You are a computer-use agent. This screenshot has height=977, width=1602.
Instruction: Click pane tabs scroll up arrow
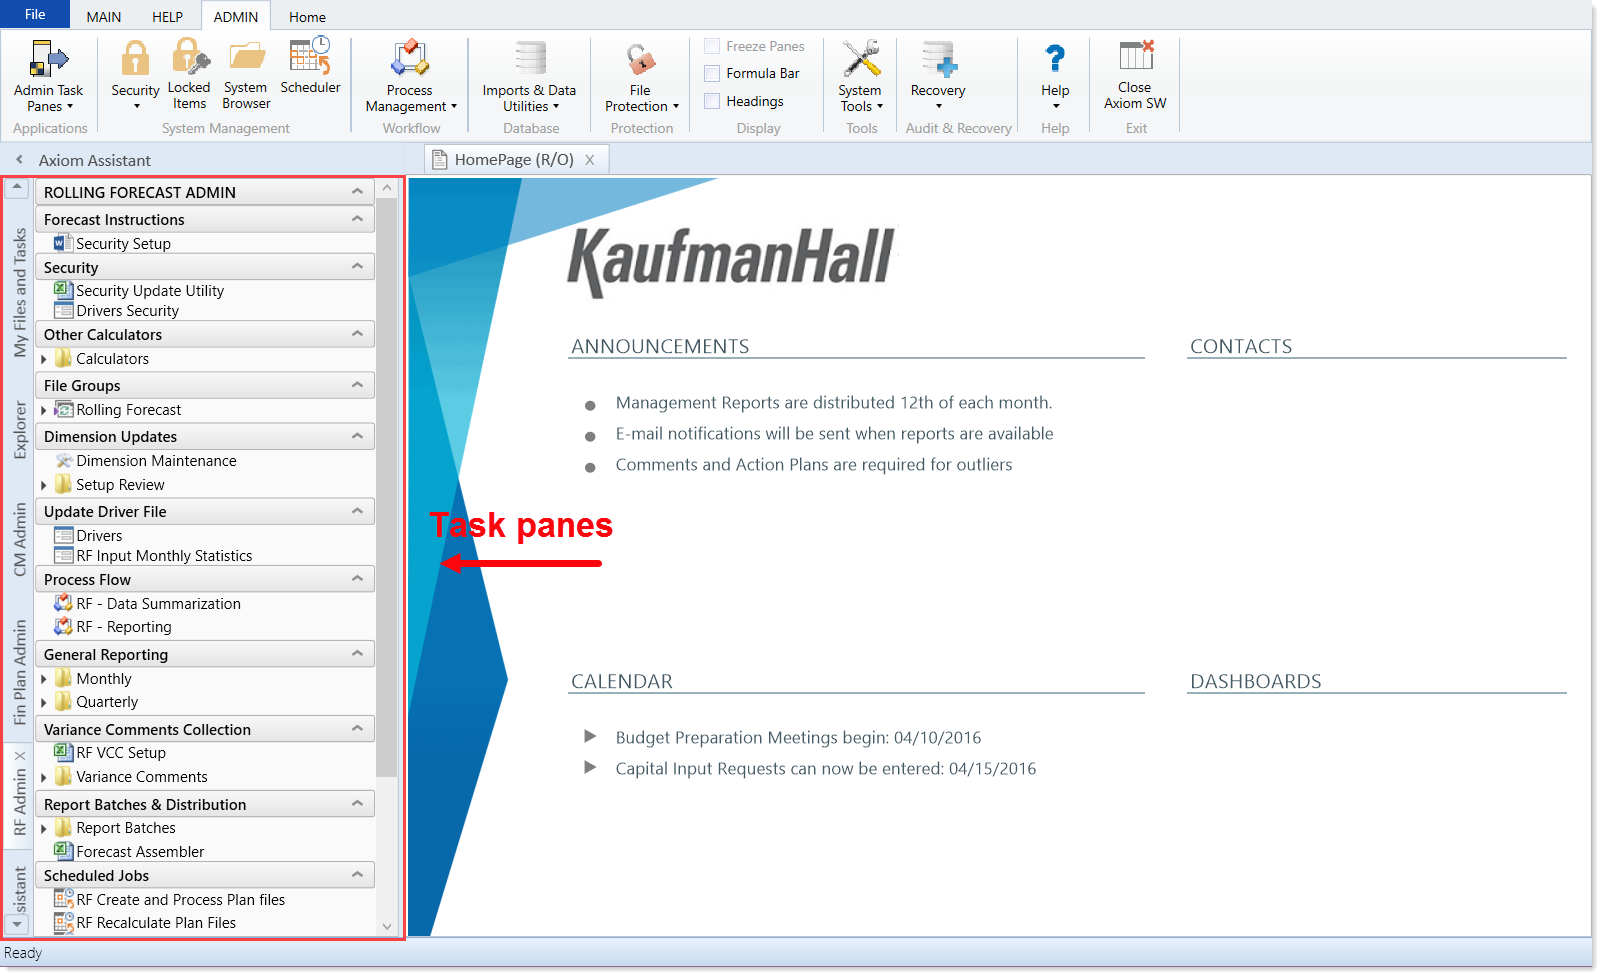[17, 187]
